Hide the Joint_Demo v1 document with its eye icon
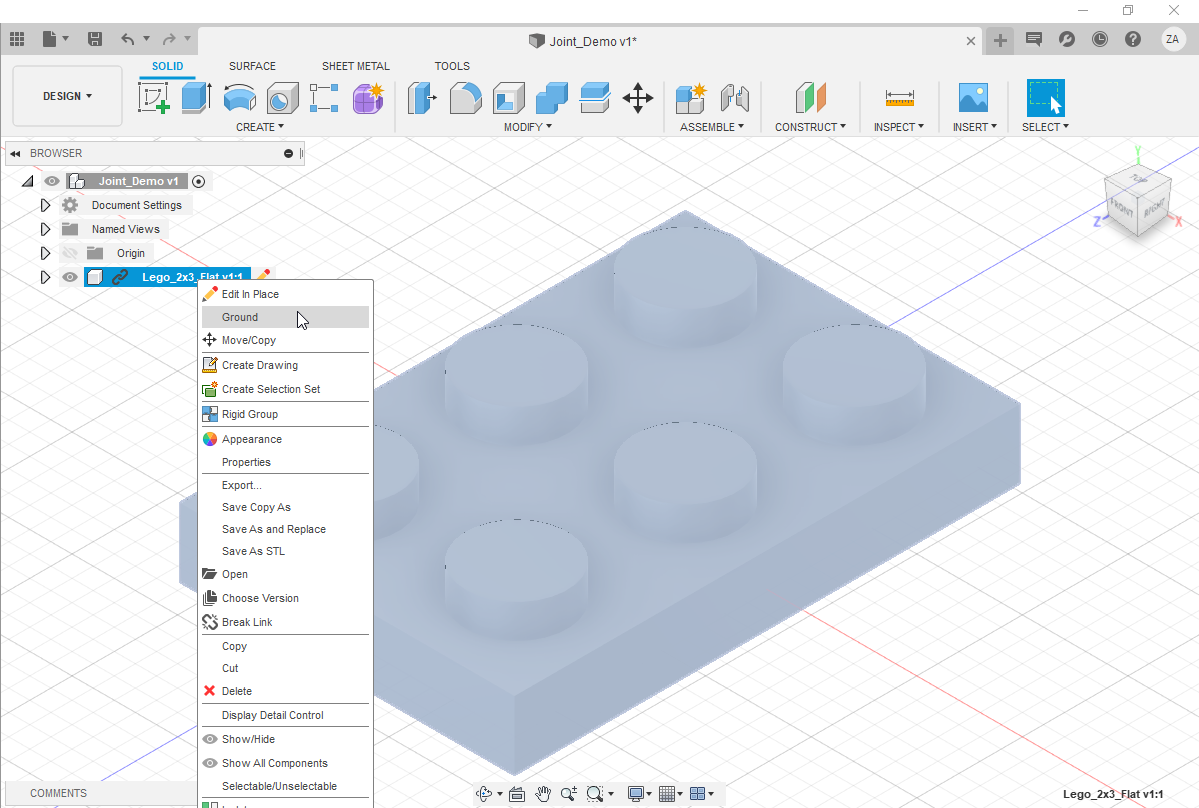This screenshot has height=808, width=1199. [51, 181]
